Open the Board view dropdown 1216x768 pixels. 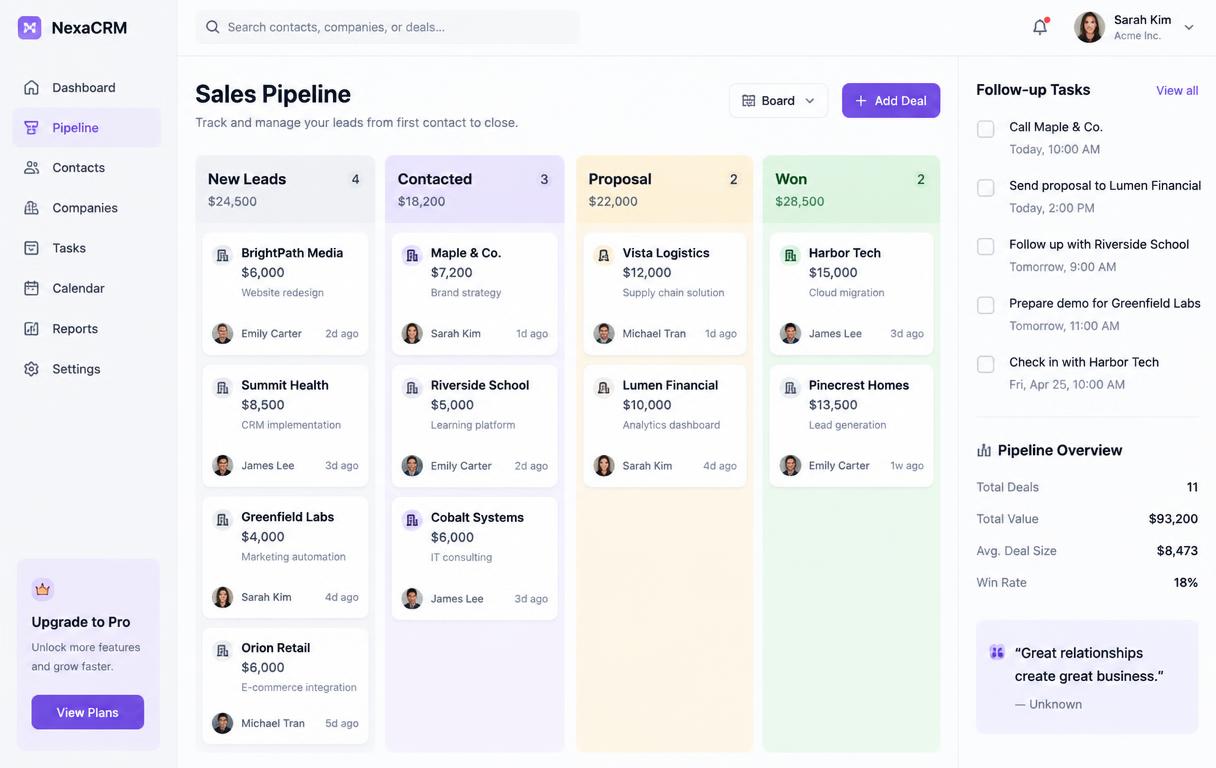coord(778,100)
